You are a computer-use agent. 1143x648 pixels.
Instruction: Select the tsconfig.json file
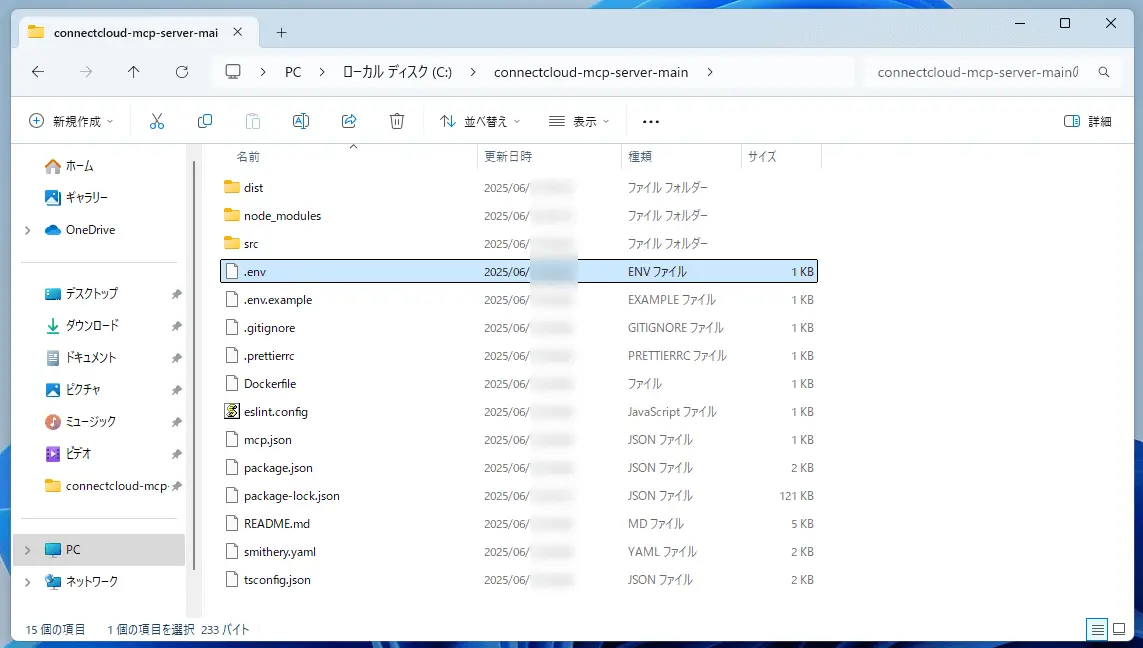coord(519,579)
